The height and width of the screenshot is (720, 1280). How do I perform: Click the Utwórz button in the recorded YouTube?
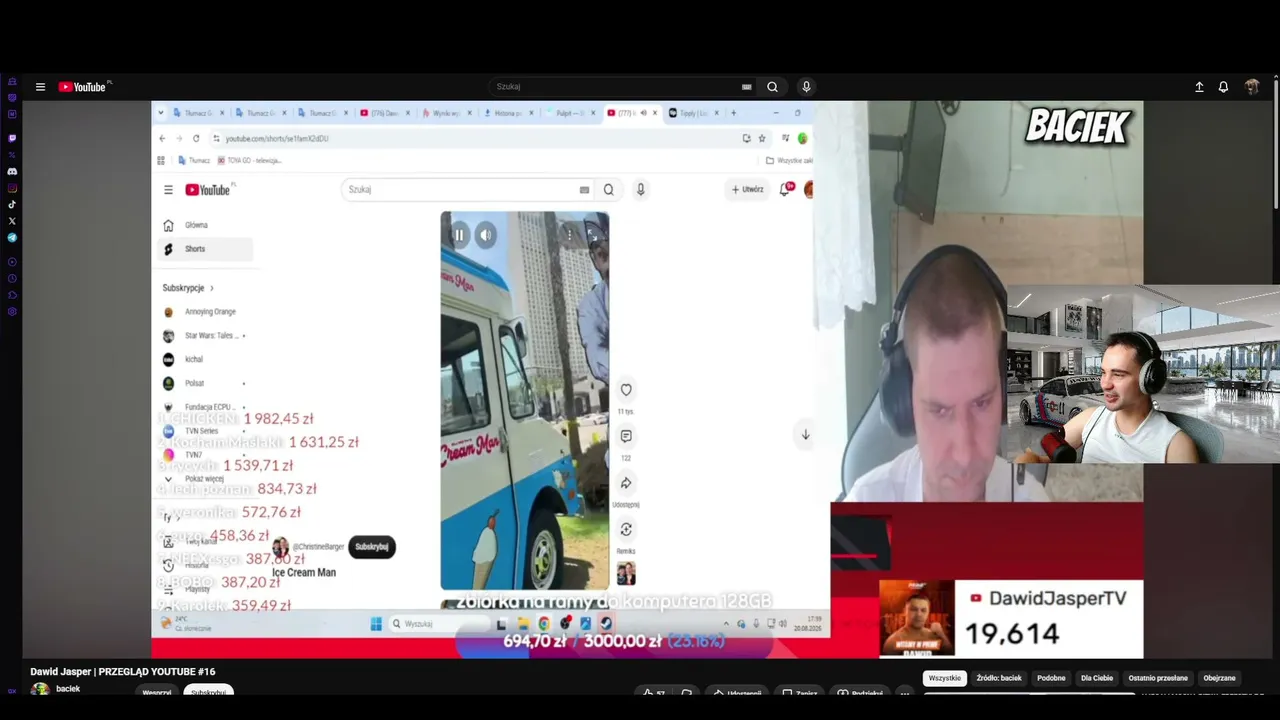(x=747, y=189)
